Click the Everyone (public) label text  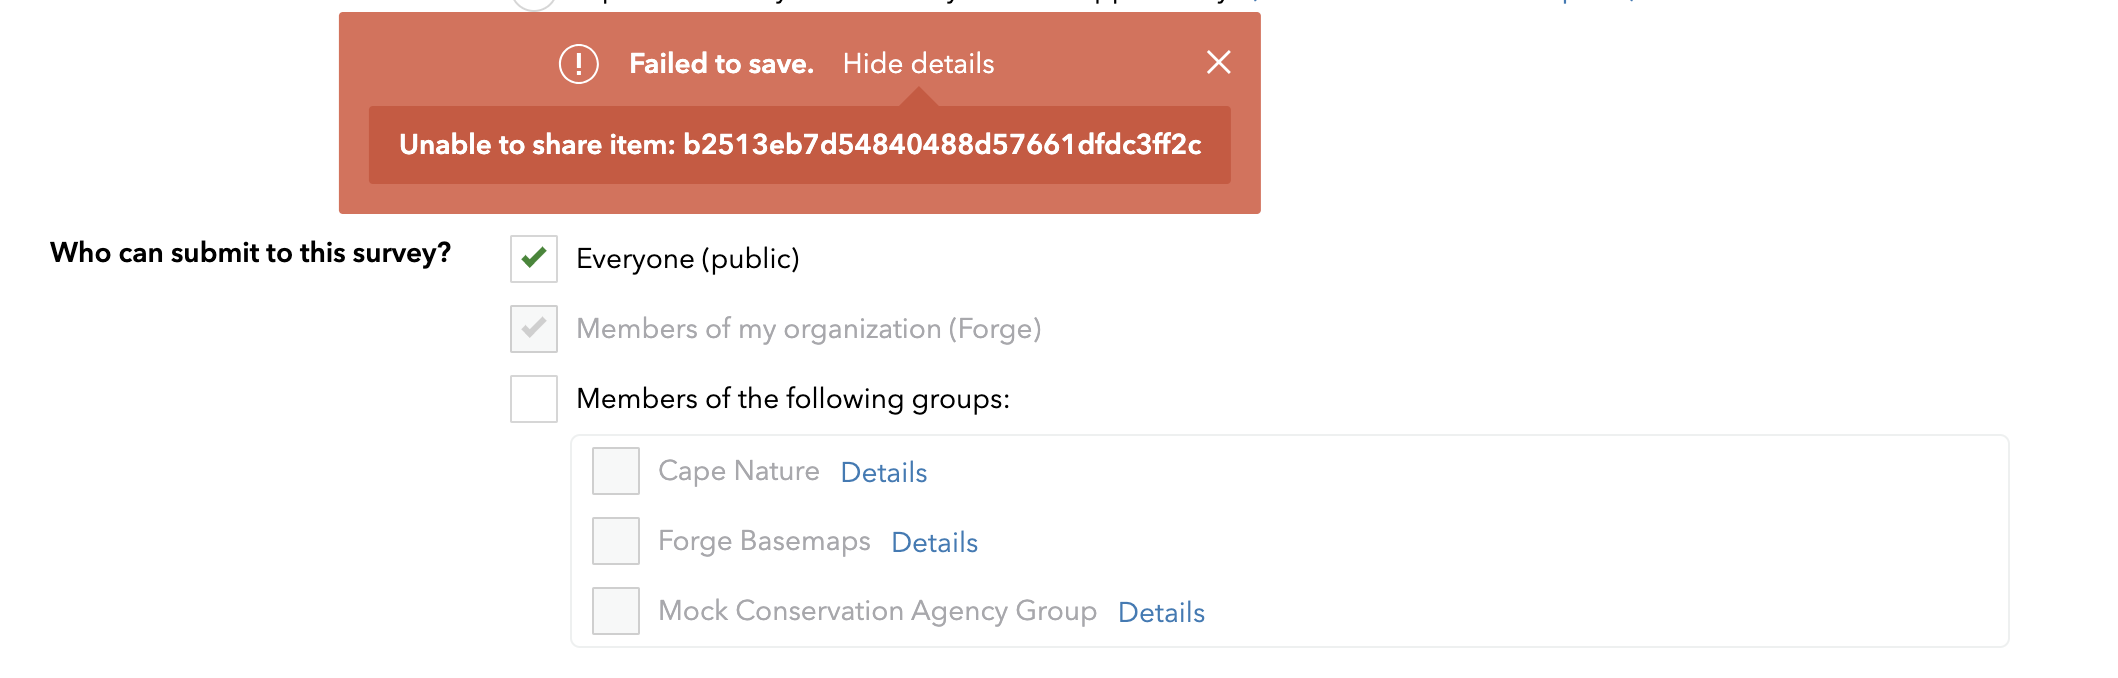click(688, 259)
